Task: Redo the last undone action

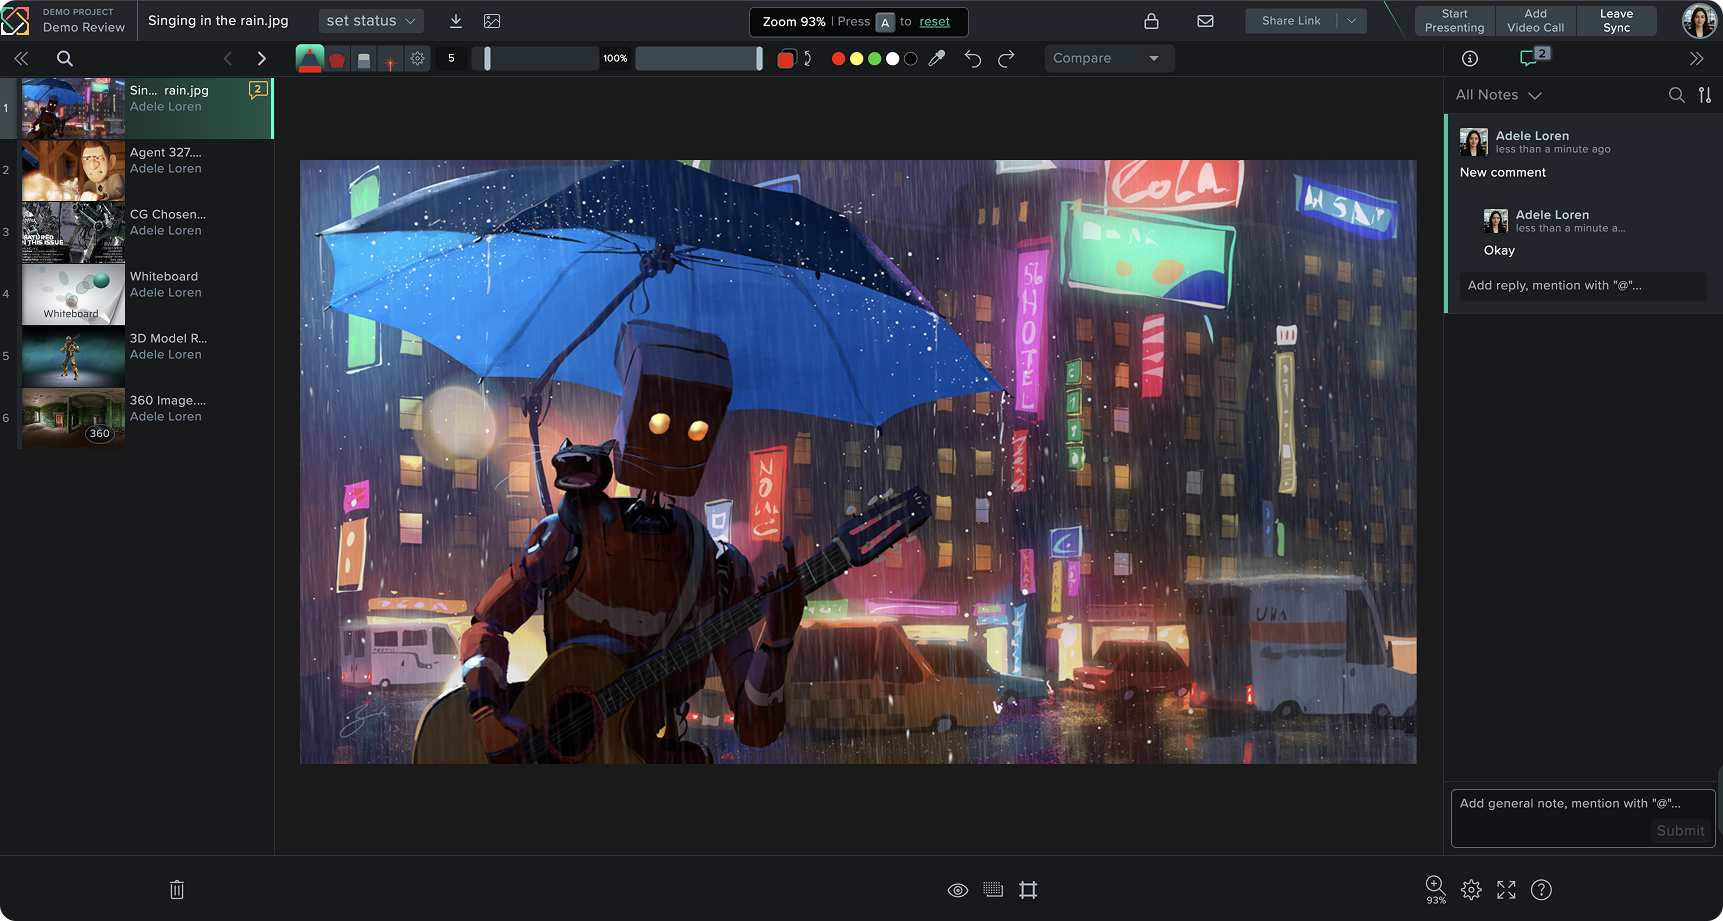Action: [x=1006, y=58]
